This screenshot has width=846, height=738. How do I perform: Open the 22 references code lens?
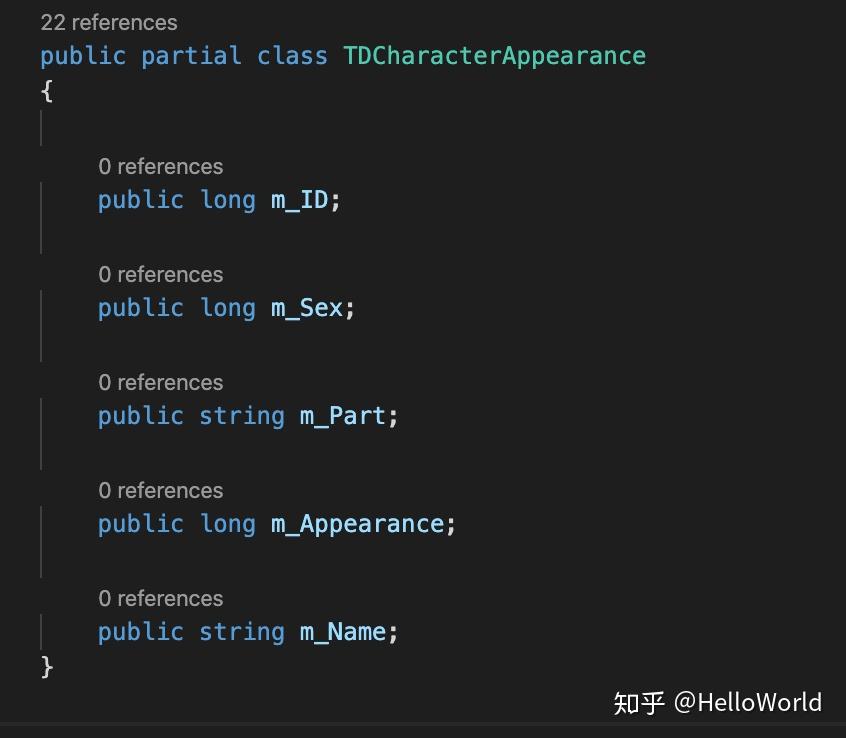click(x=109, y=23)
